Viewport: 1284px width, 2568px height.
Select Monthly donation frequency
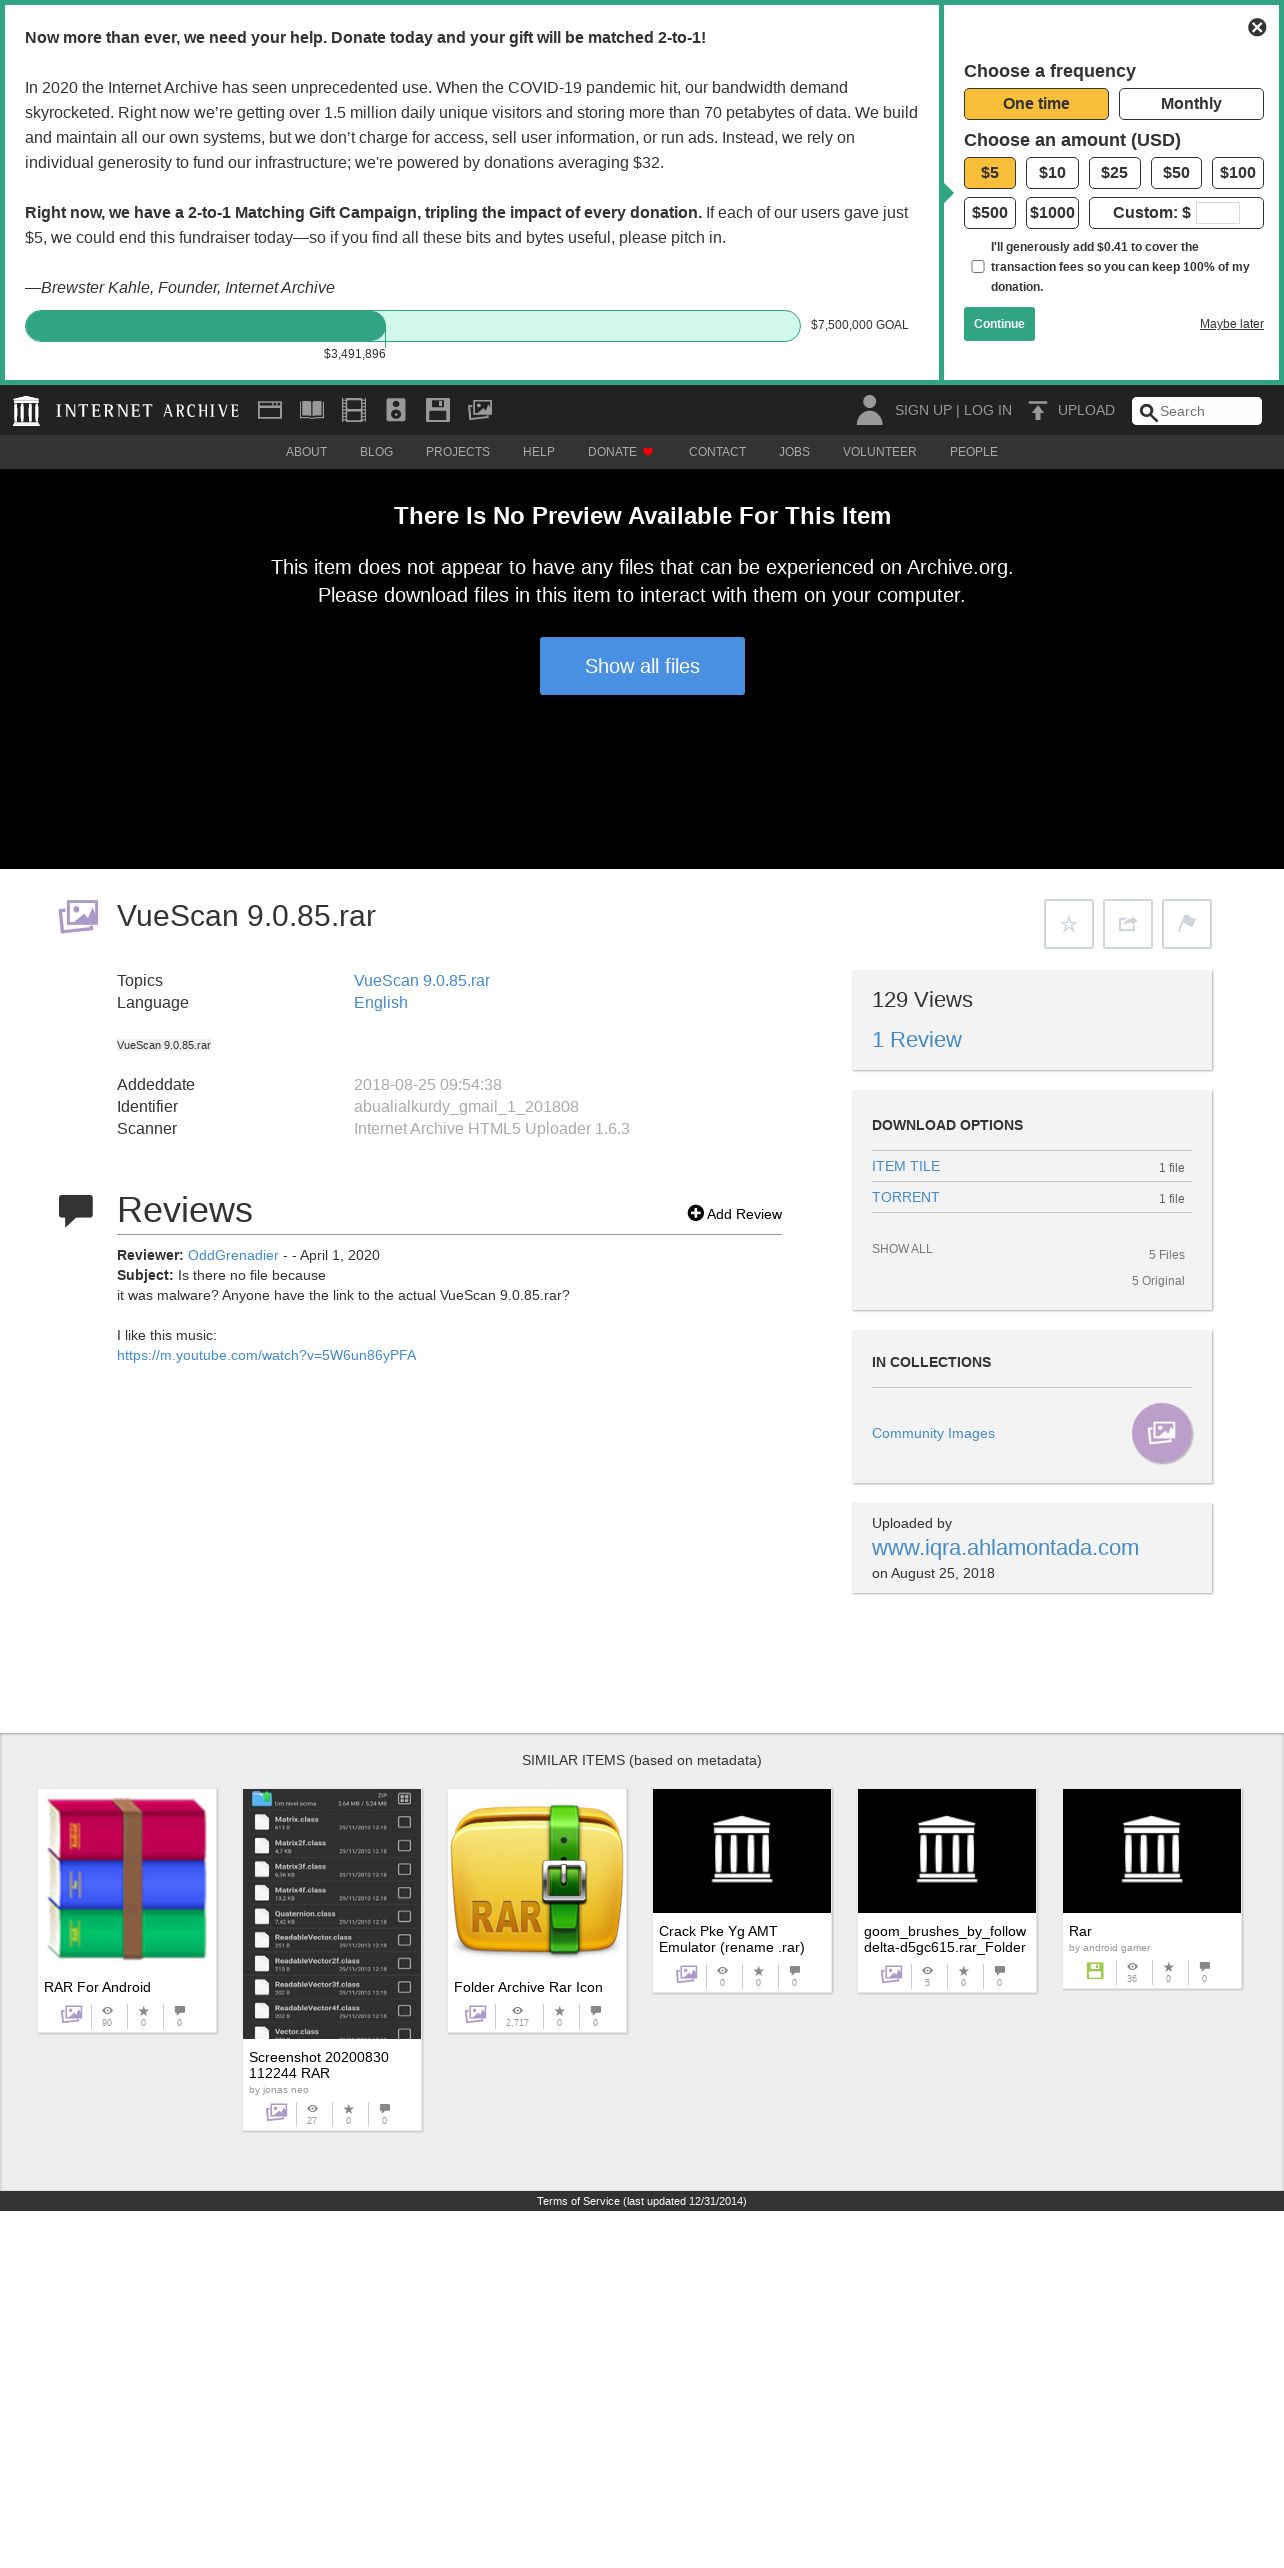(x=1191, y=104)
